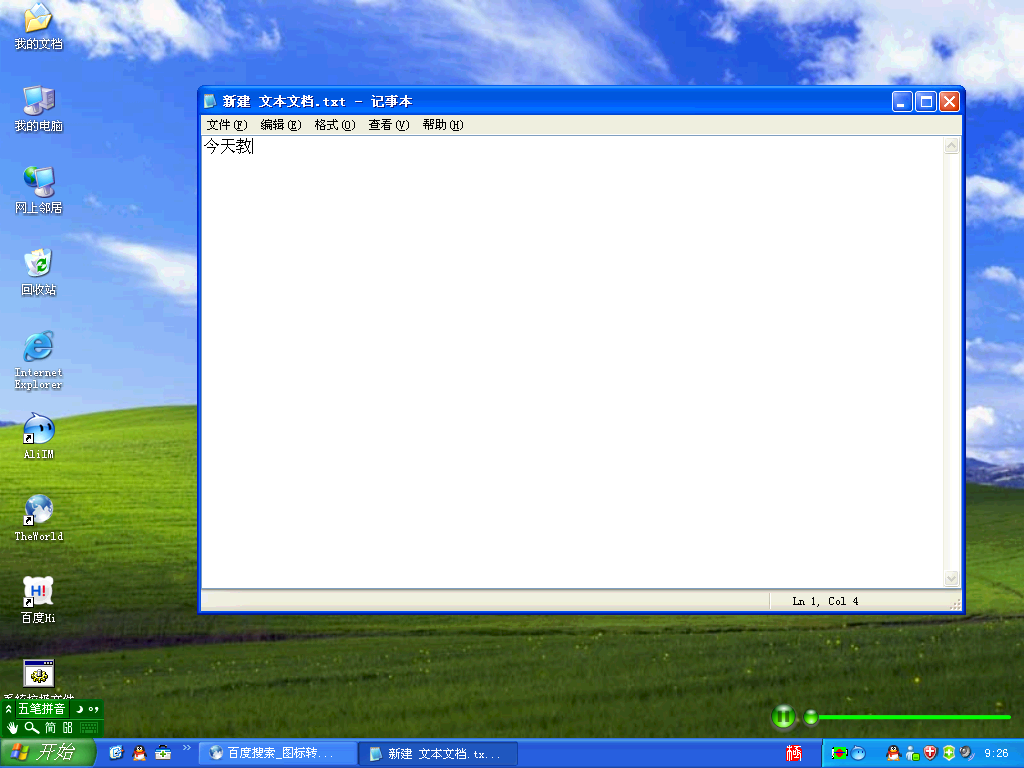Click the messenger buddy tray icon
1024x768 pixels.
point(912,753)
